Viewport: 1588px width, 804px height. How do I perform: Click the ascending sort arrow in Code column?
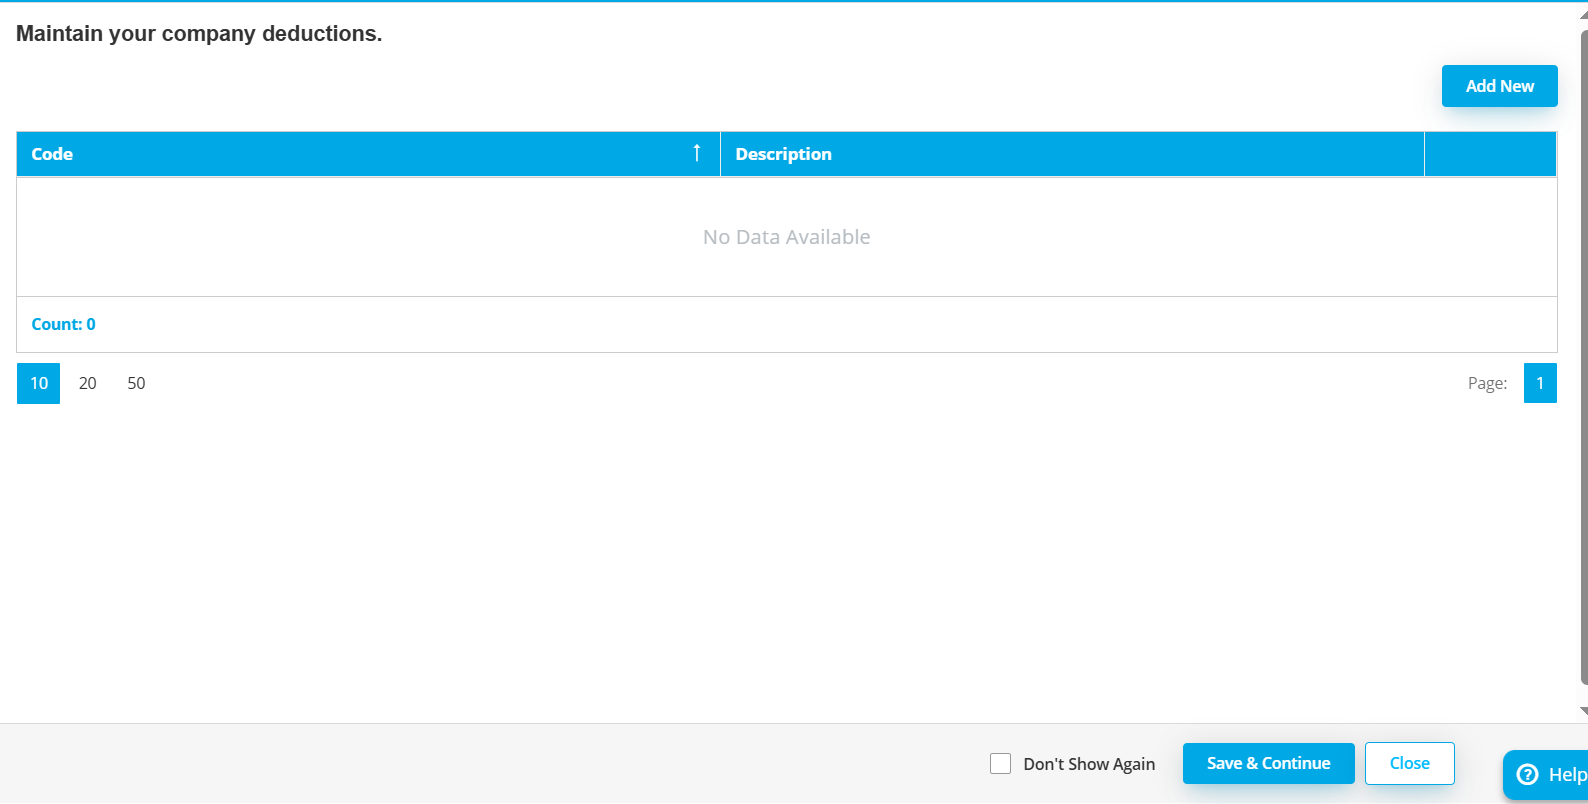click(697, 153)
